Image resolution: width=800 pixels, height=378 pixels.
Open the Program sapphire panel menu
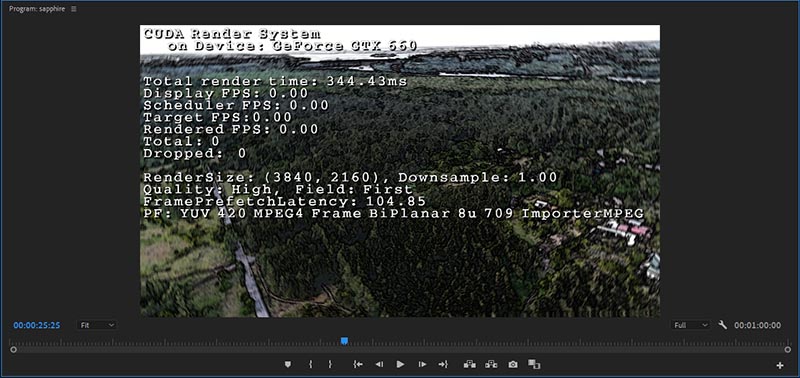74,9
